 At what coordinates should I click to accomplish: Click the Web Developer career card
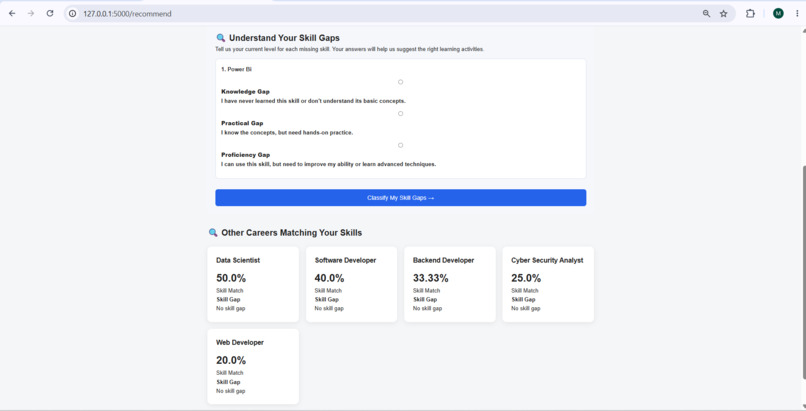(x=253, y=366)
